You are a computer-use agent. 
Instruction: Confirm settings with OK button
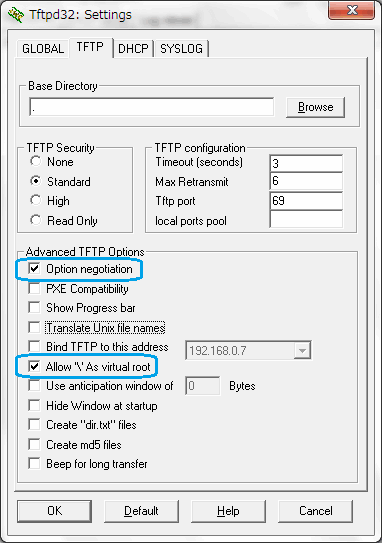pos(54,511)
